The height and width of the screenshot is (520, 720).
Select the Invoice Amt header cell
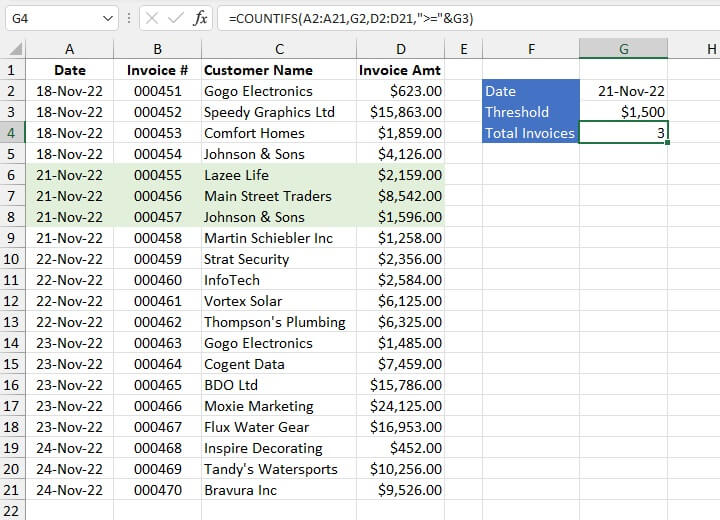(x=400, y=70)
